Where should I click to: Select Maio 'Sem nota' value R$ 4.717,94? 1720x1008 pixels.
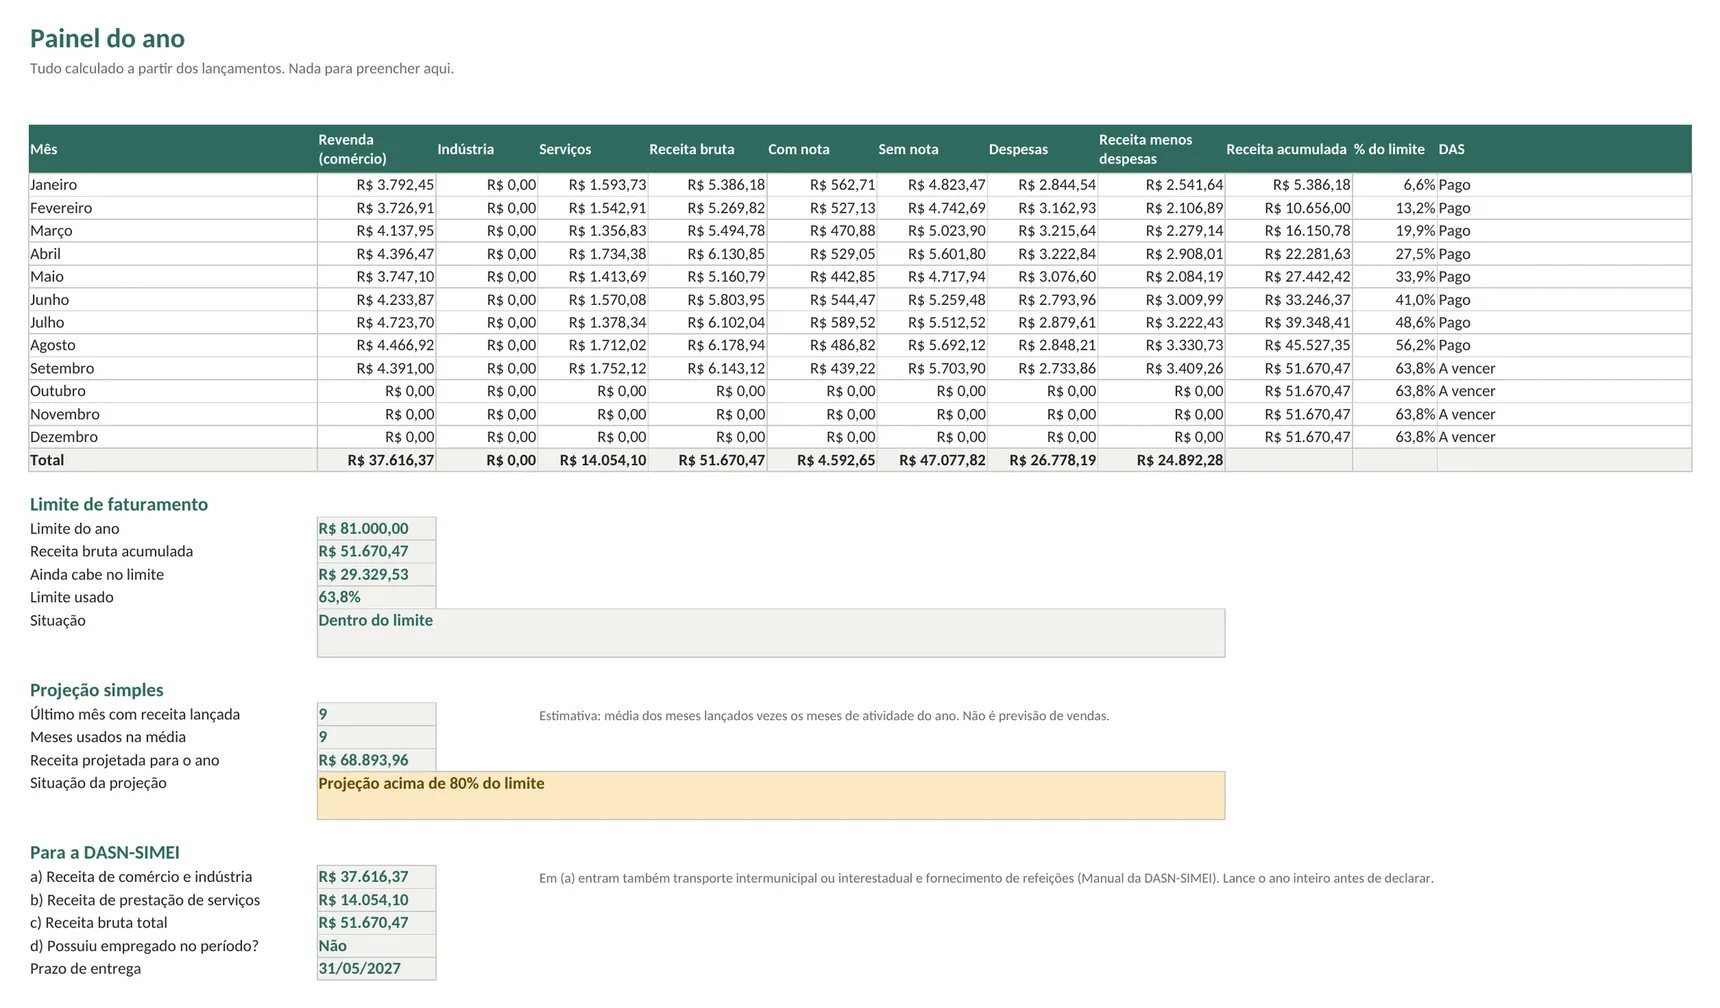click(932, 277)
